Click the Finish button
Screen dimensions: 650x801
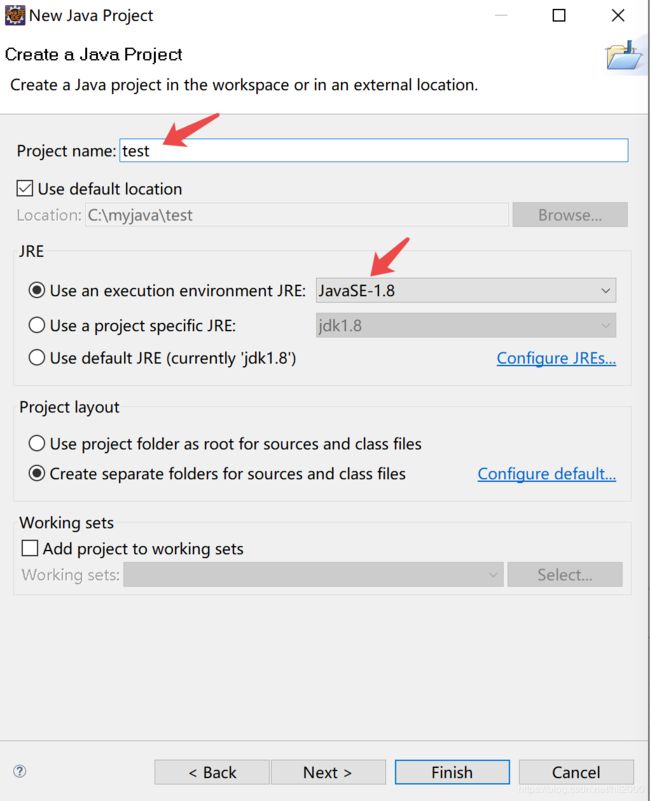point(452,772)
